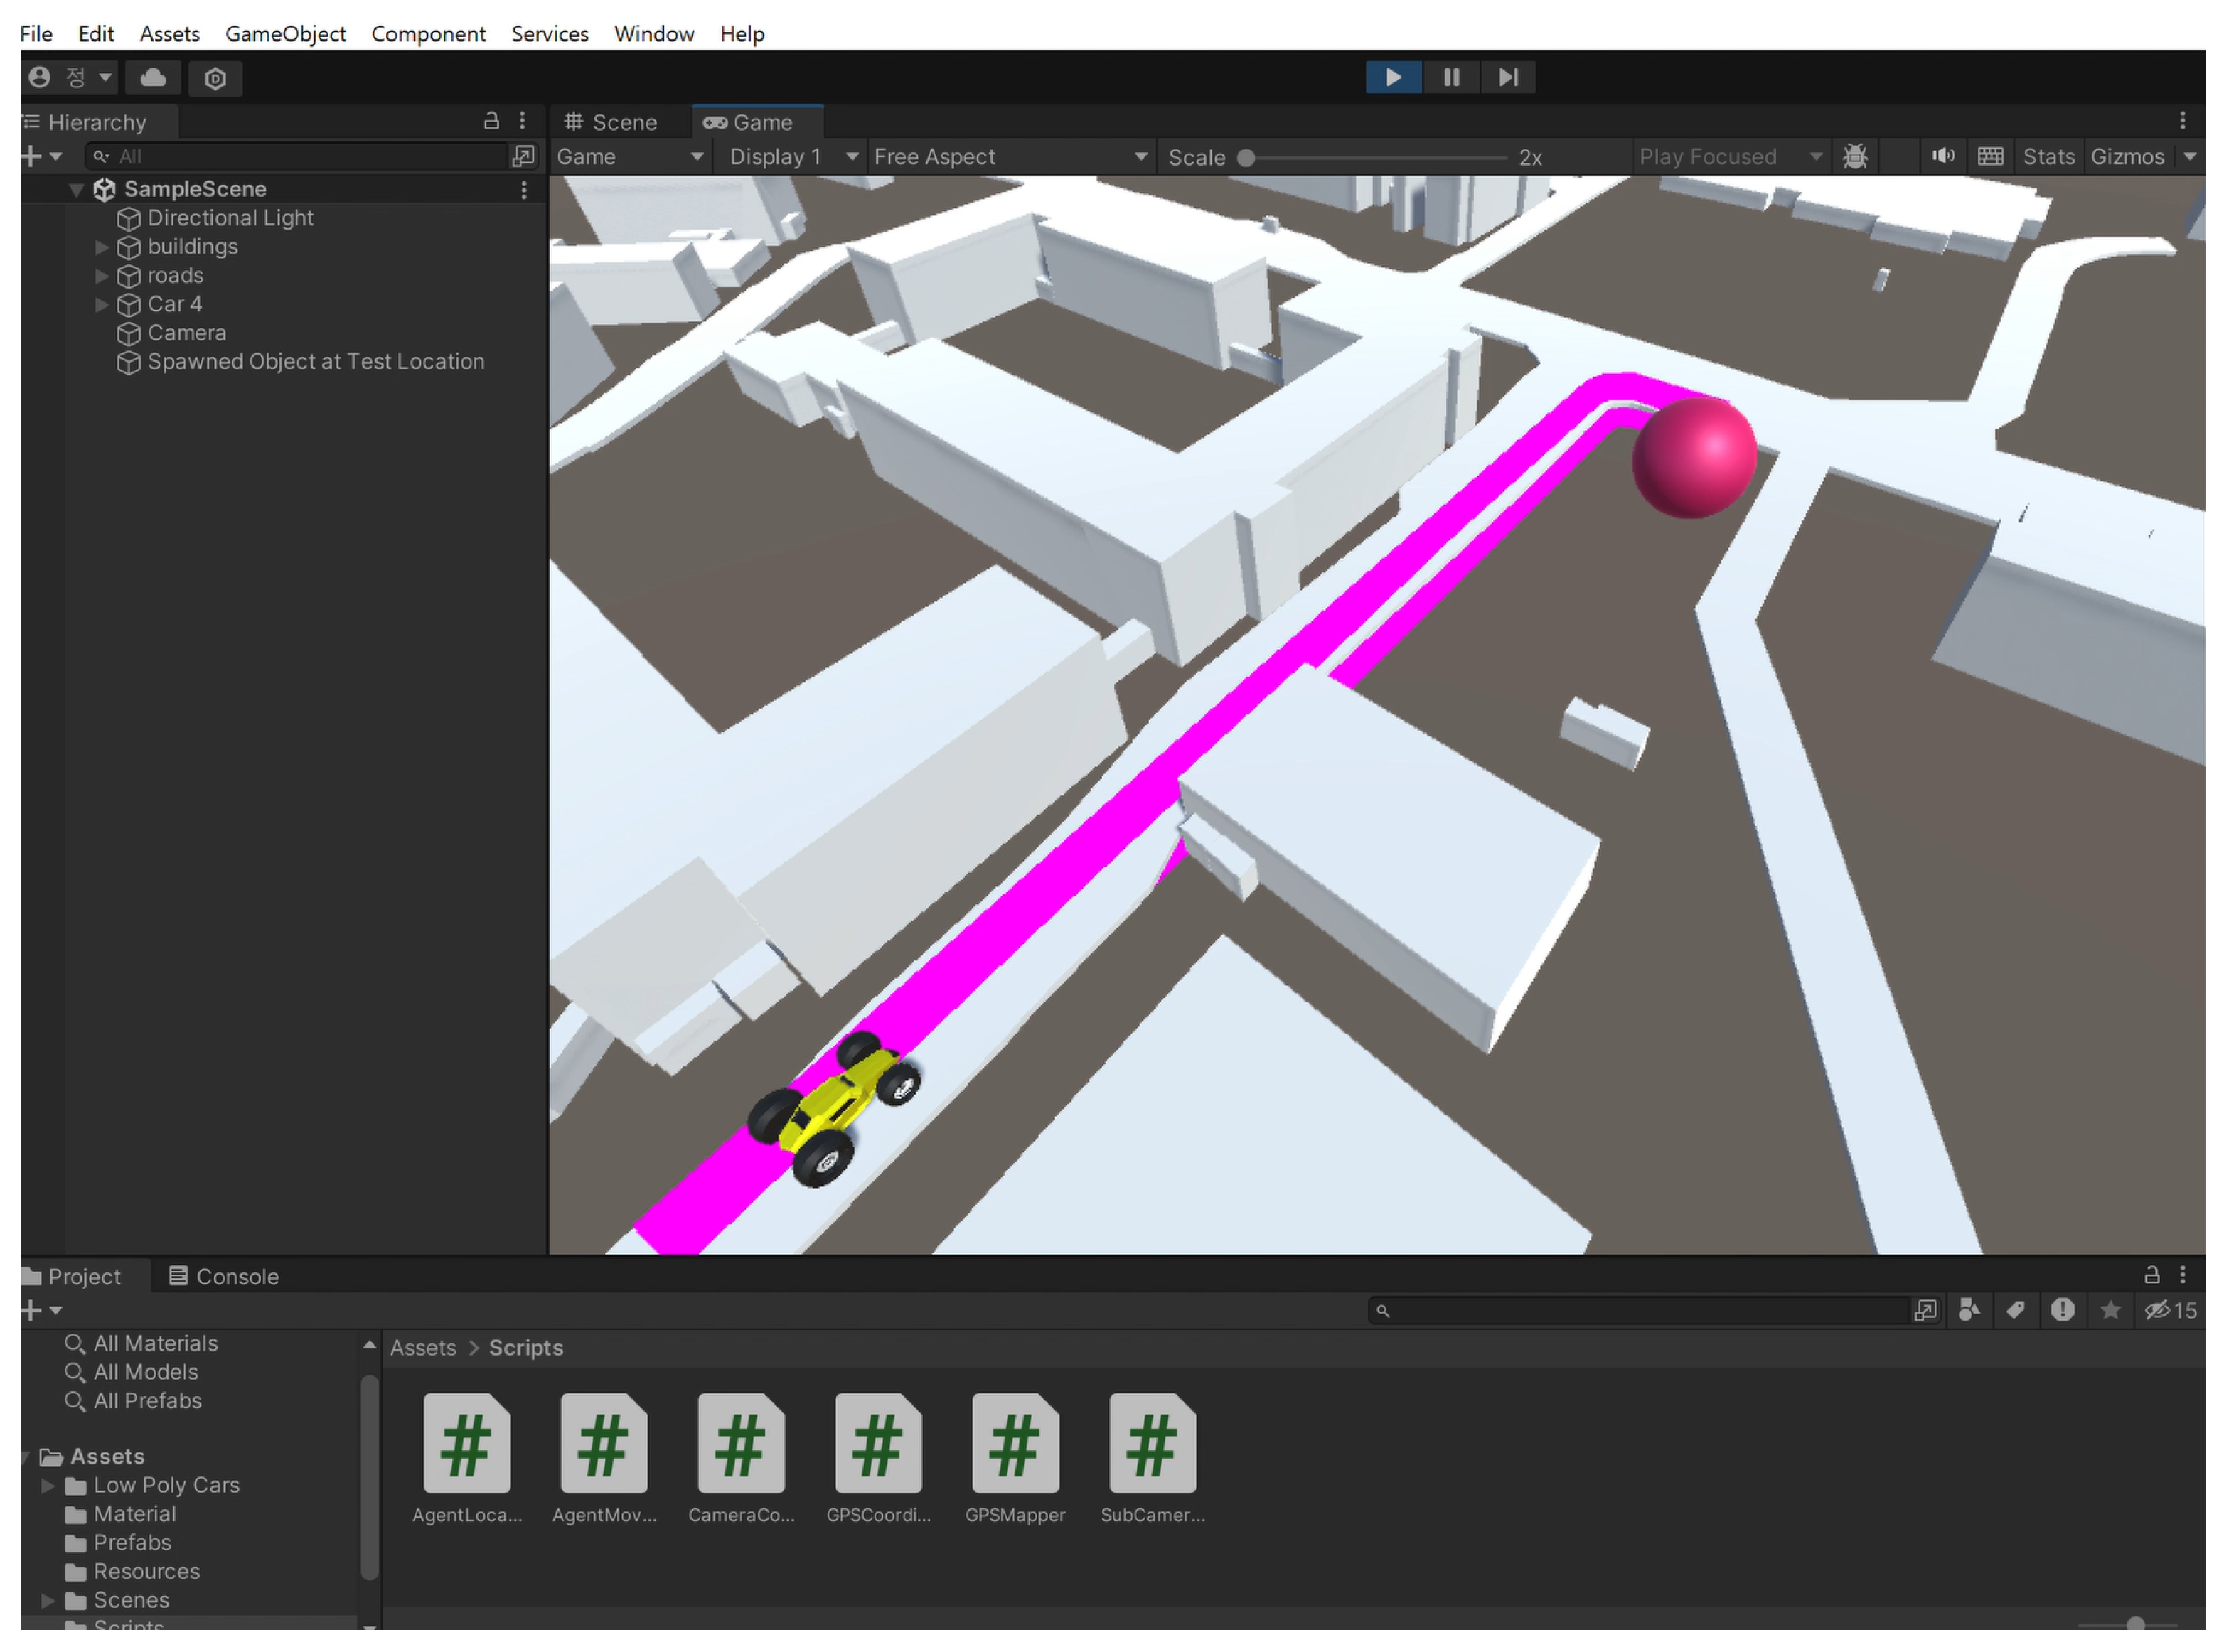Open the GameObject menu
The height and width of the screenshot is (1652, 2224).
point(285,33)
